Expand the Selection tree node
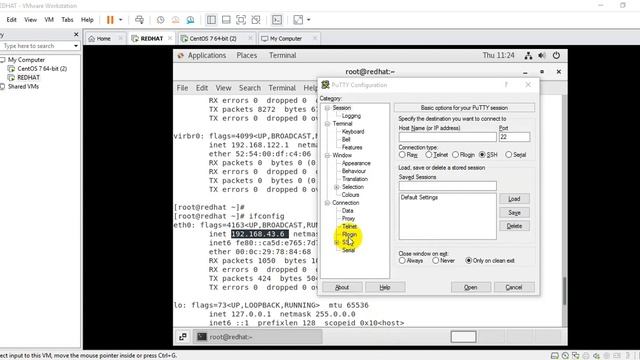The width and height of the screenshot is (640, 360). click(x=337, y=187)
